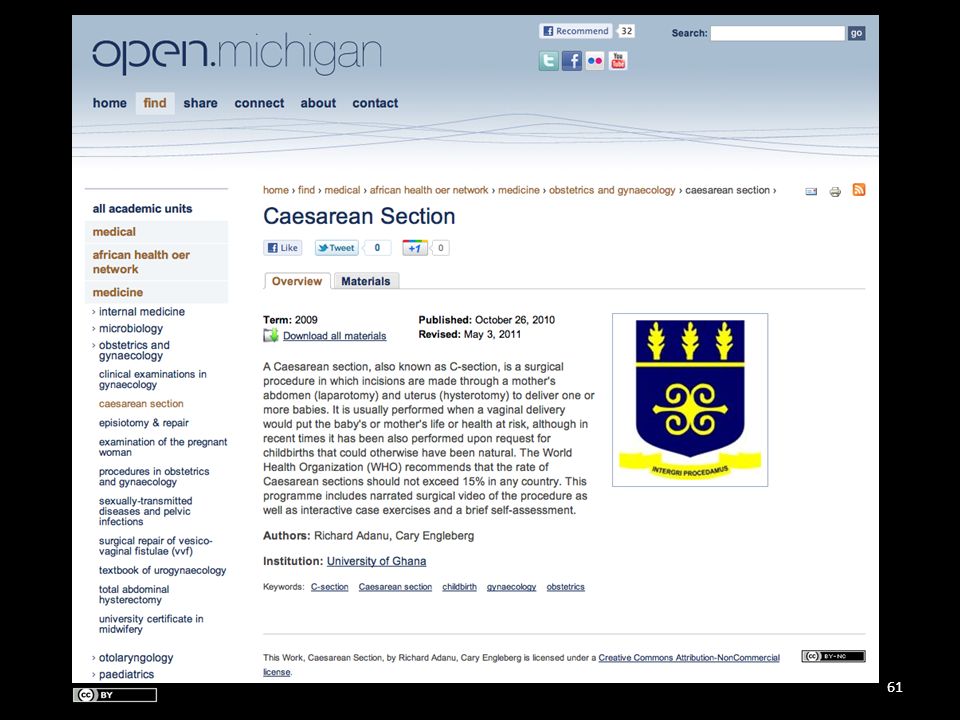Click the Tweet button
The image size is (960, 720).
(x=336, y=247)
